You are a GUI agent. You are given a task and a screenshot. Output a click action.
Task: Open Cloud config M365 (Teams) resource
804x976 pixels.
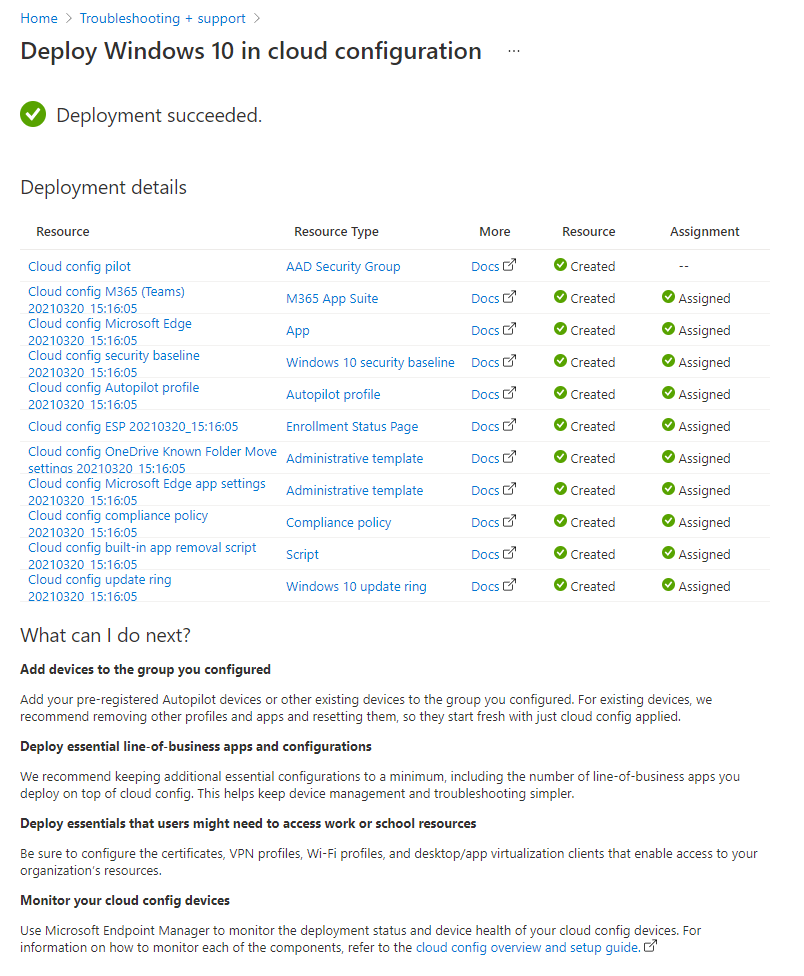click(x=106, y=299)
